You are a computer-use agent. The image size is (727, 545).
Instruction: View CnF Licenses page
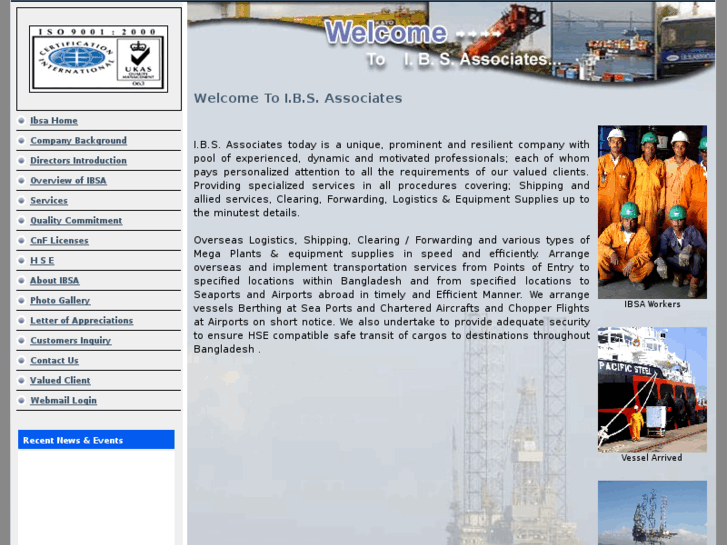tap(59, 240)
